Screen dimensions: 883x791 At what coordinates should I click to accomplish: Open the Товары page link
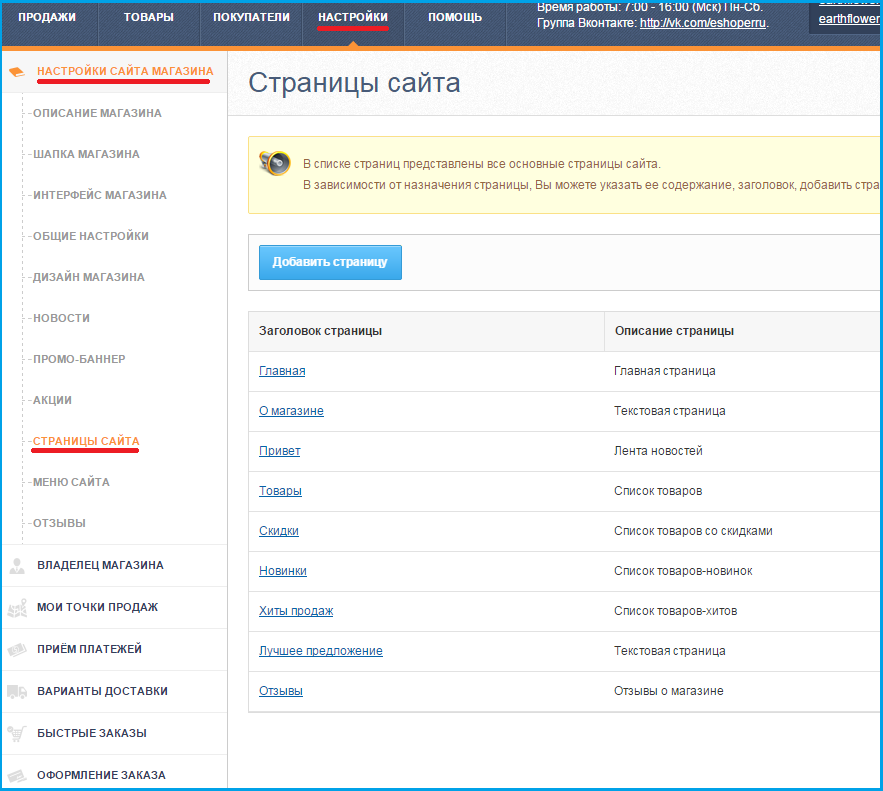click(280, 491)
